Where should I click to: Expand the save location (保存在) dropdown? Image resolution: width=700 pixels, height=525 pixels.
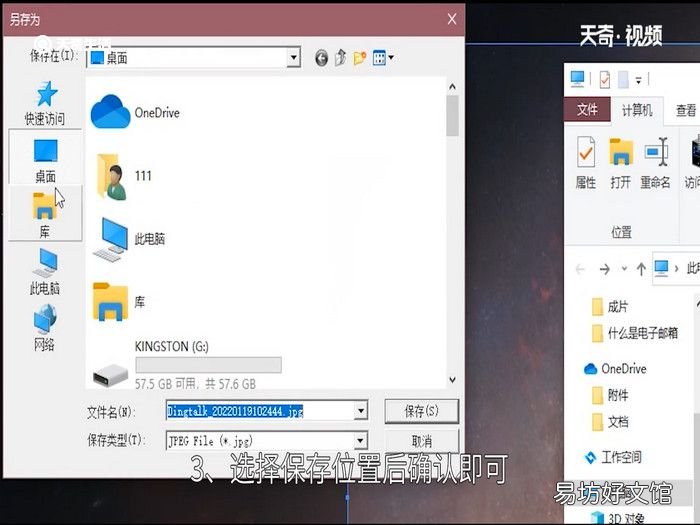click(293, 58)
